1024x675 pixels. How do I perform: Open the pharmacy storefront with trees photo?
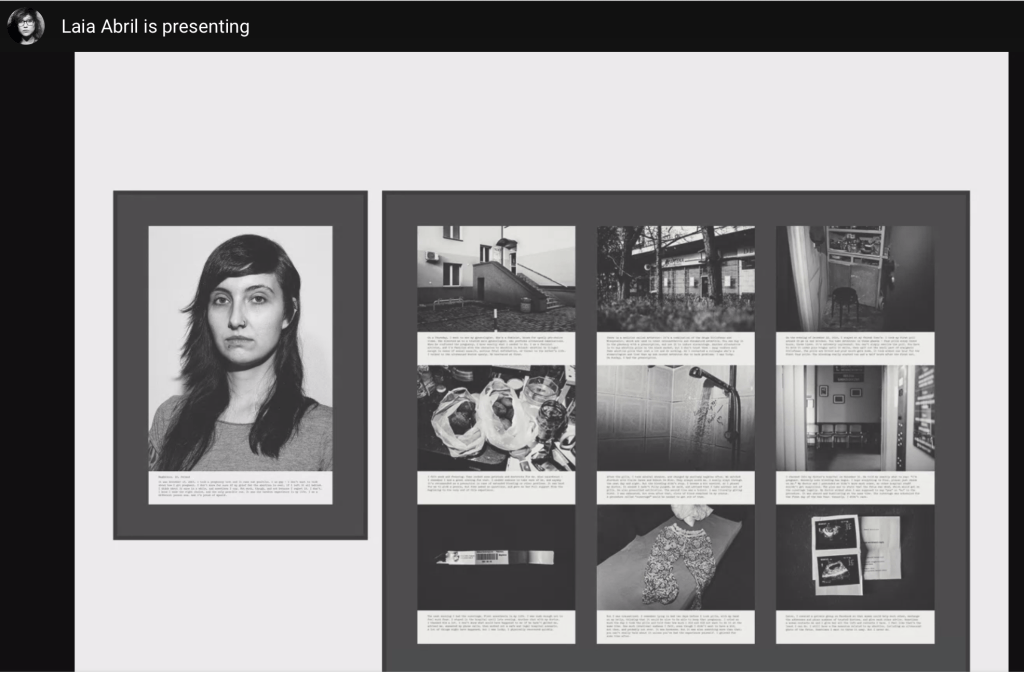click(676, 279)
